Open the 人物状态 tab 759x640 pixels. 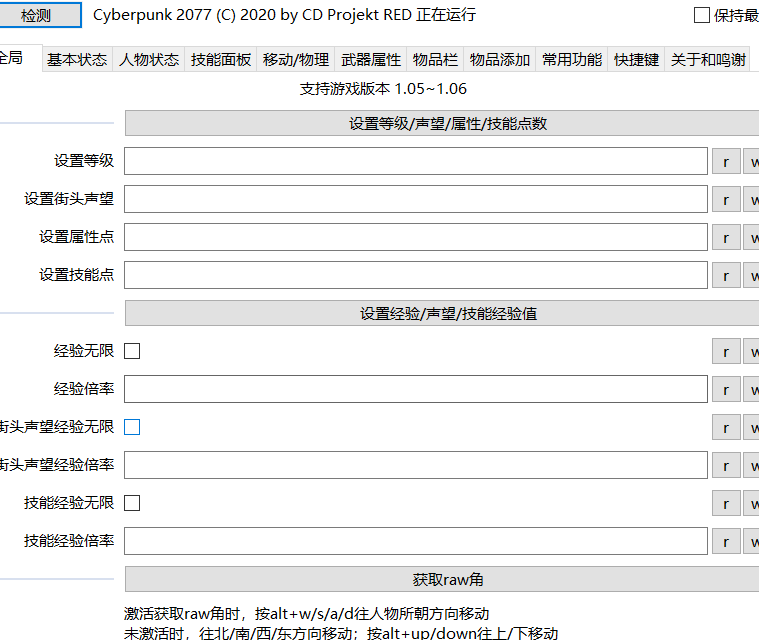point(149,60)
